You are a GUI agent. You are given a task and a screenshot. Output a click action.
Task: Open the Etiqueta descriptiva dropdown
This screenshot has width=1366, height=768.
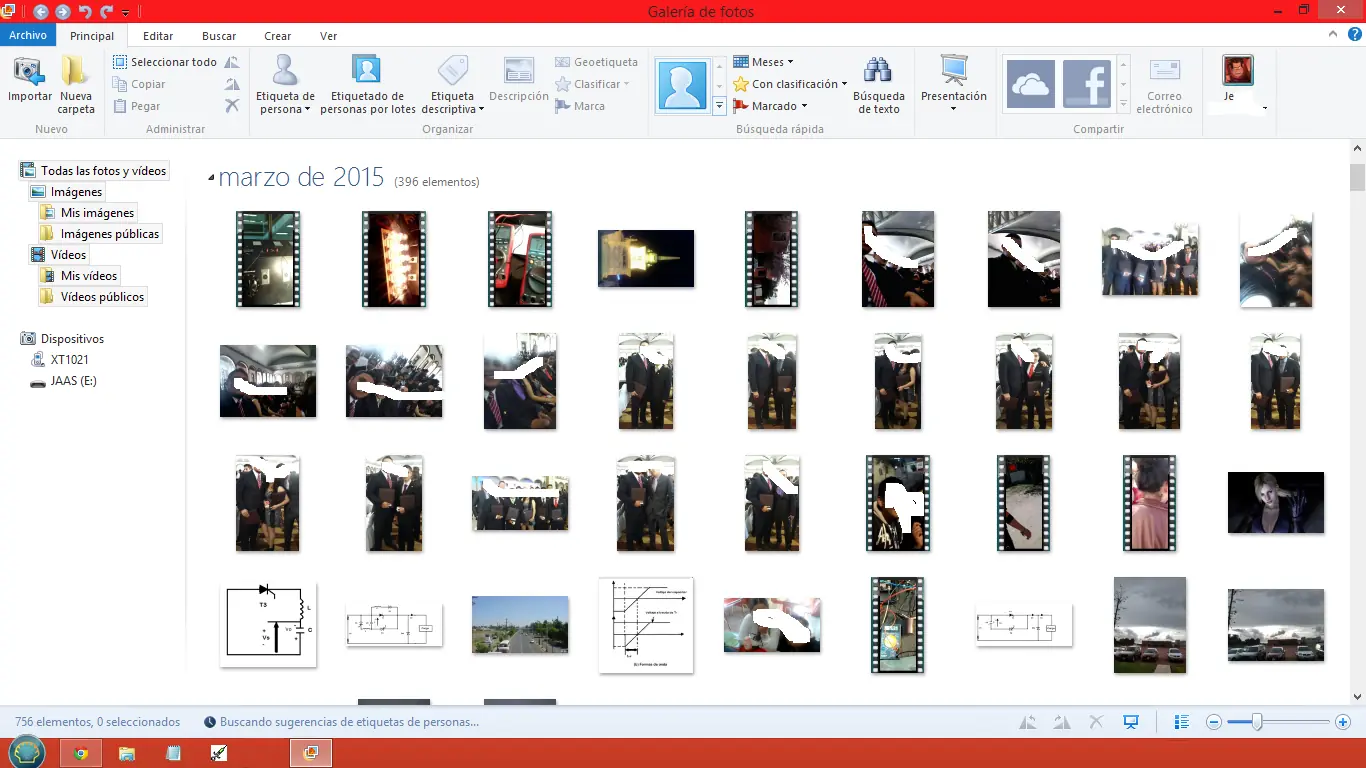pyautogui.click(x=452, y=85)
